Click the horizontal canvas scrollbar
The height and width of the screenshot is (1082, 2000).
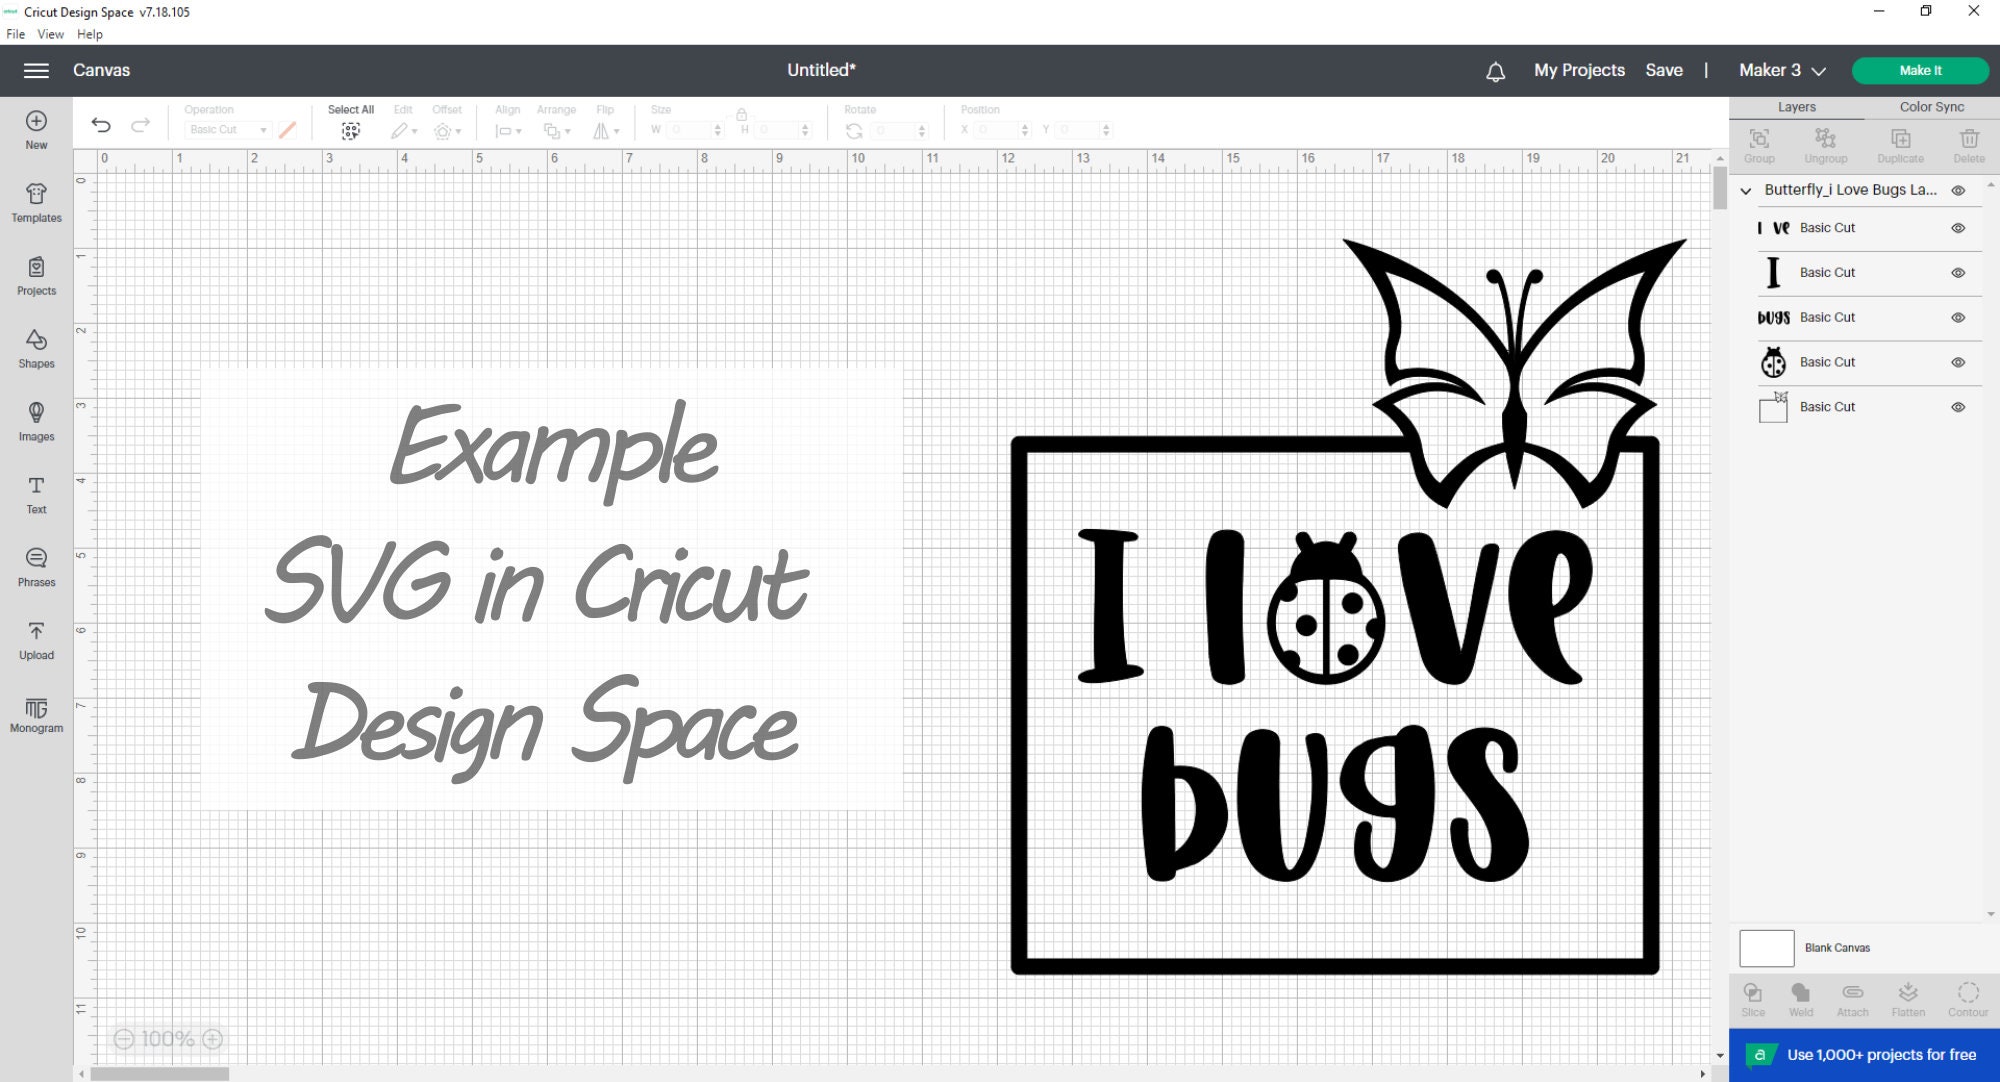click(160, 1074)
